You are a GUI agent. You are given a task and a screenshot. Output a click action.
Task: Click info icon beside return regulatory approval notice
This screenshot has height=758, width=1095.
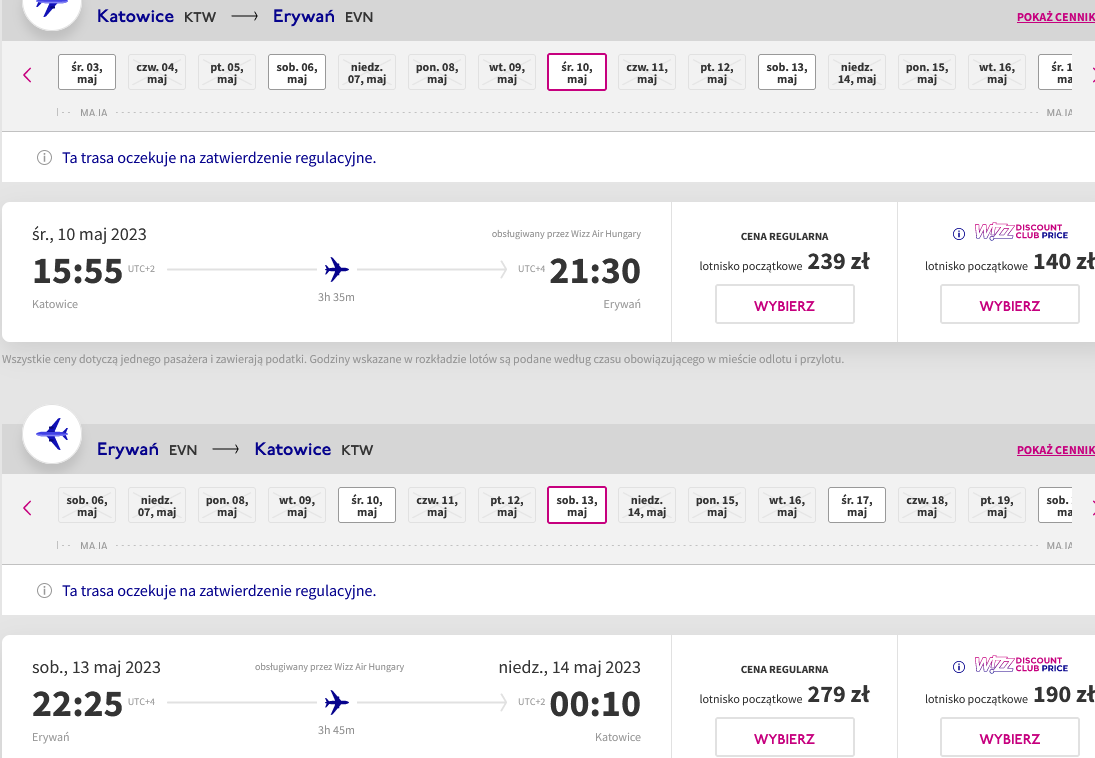click(44, 591)
